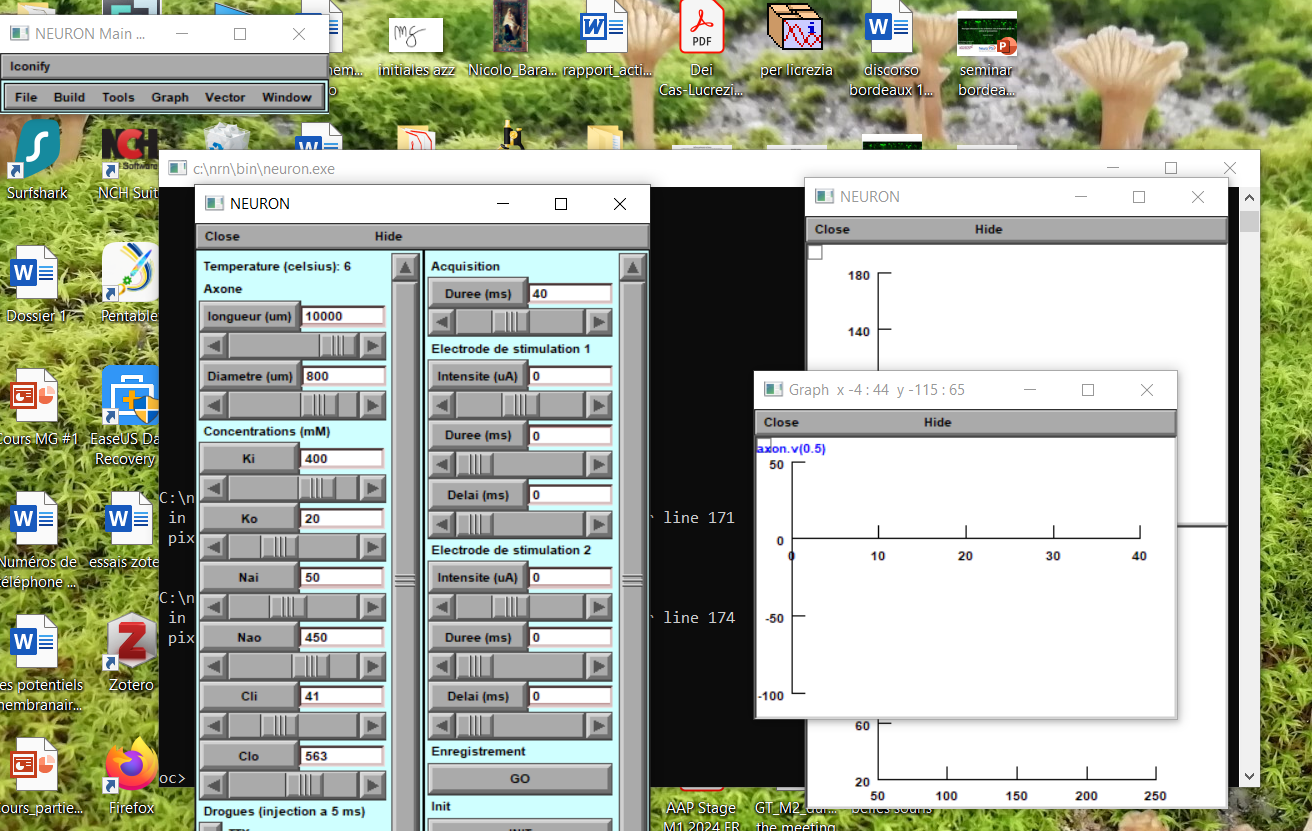
Task: Open the menu box at rear NEURON graph corner
Action: [815, 252]
